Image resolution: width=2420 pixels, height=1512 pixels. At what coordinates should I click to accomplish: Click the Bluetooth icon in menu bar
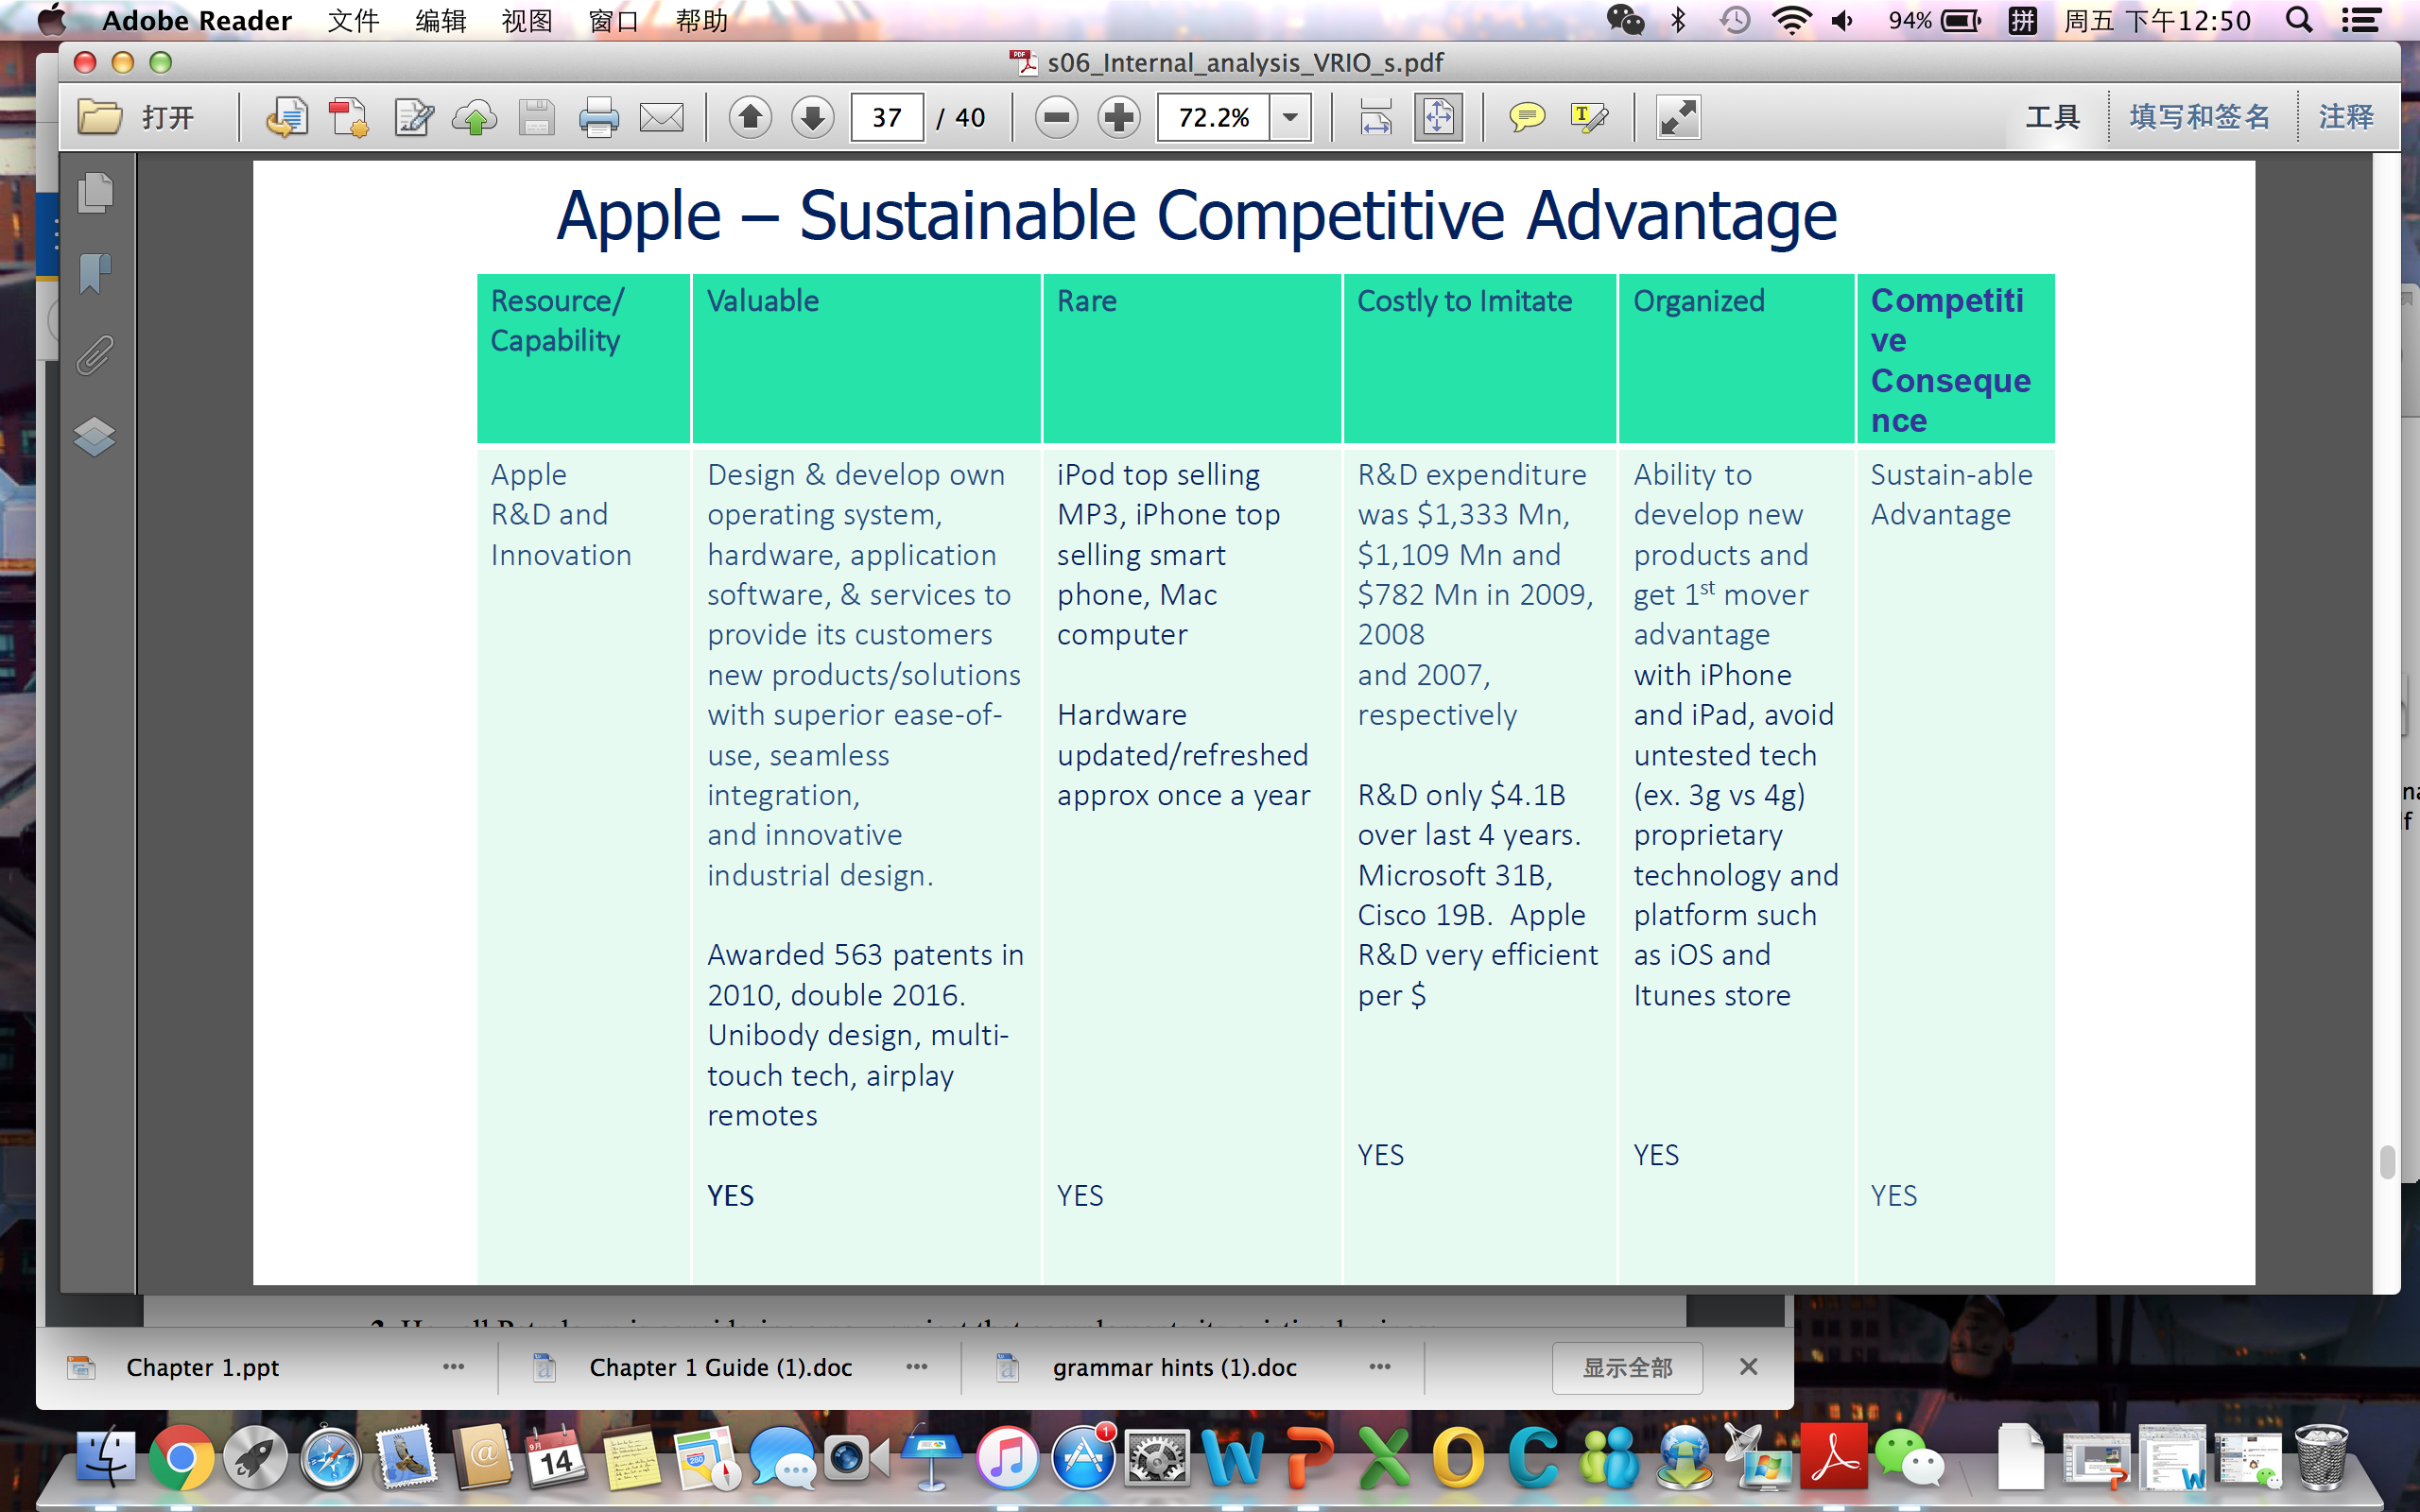tap(1678, 20)
